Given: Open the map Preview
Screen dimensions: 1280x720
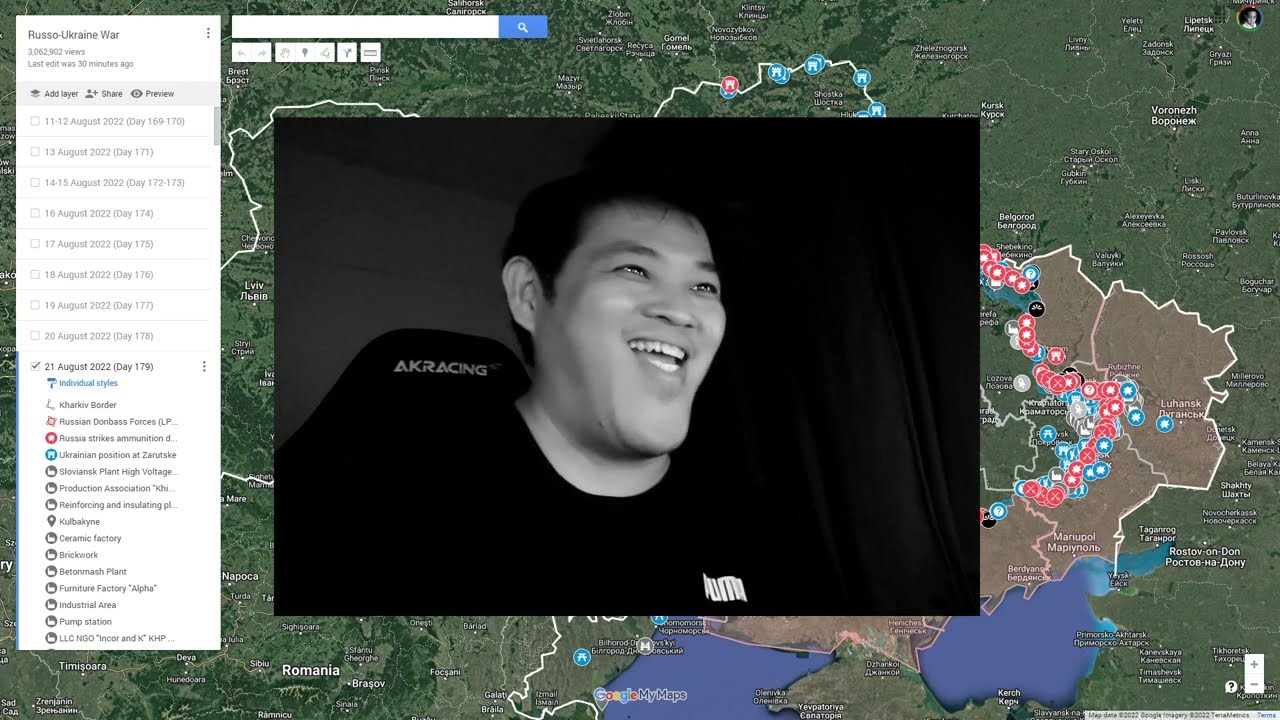Looking at the screenshot, I should coord(152,94).
